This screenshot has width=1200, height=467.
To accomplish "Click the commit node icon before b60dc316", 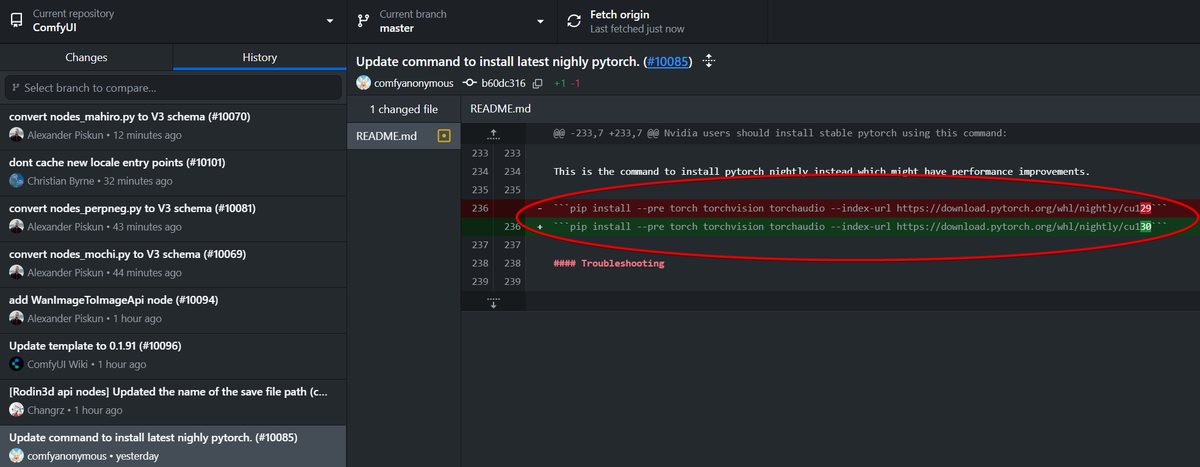I will pyautogui.click(x=469, y=83).
